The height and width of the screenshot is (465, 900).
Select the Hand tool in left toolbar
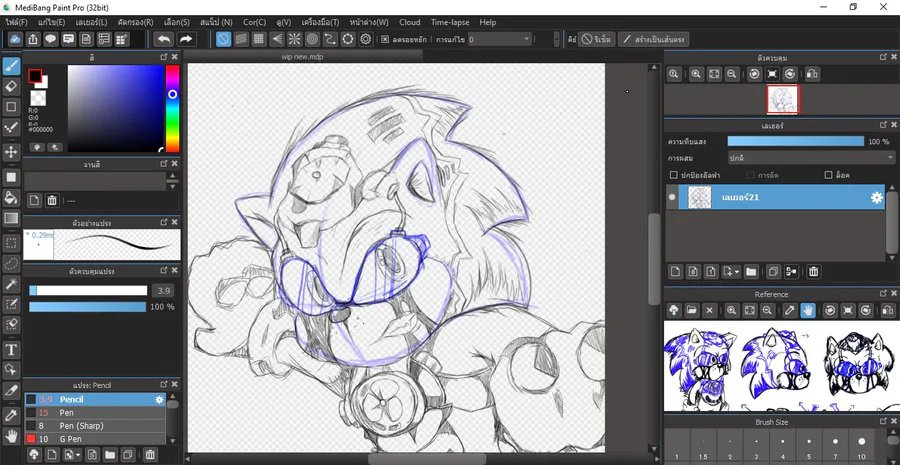[x=11, y=436]
